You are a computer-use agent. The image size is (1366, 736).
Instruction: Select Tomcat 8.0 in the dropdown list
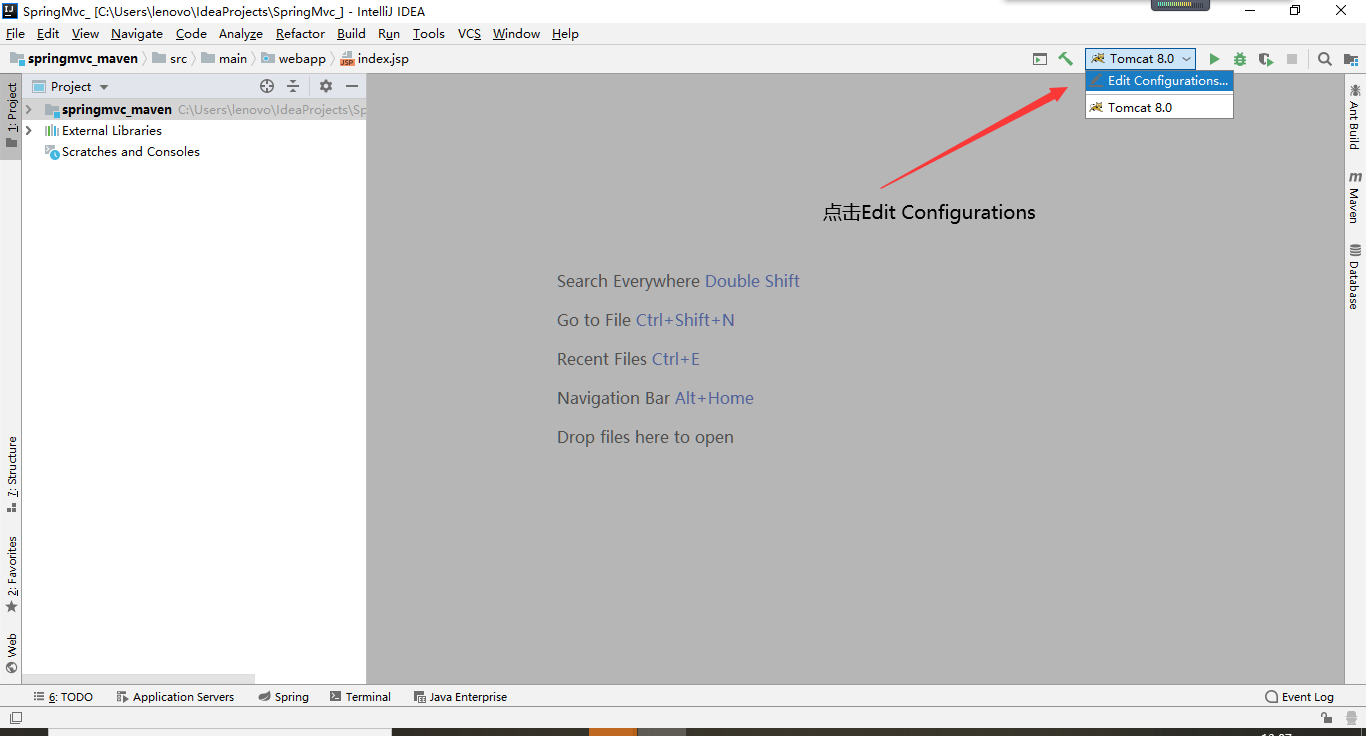tap(1159, 107)
